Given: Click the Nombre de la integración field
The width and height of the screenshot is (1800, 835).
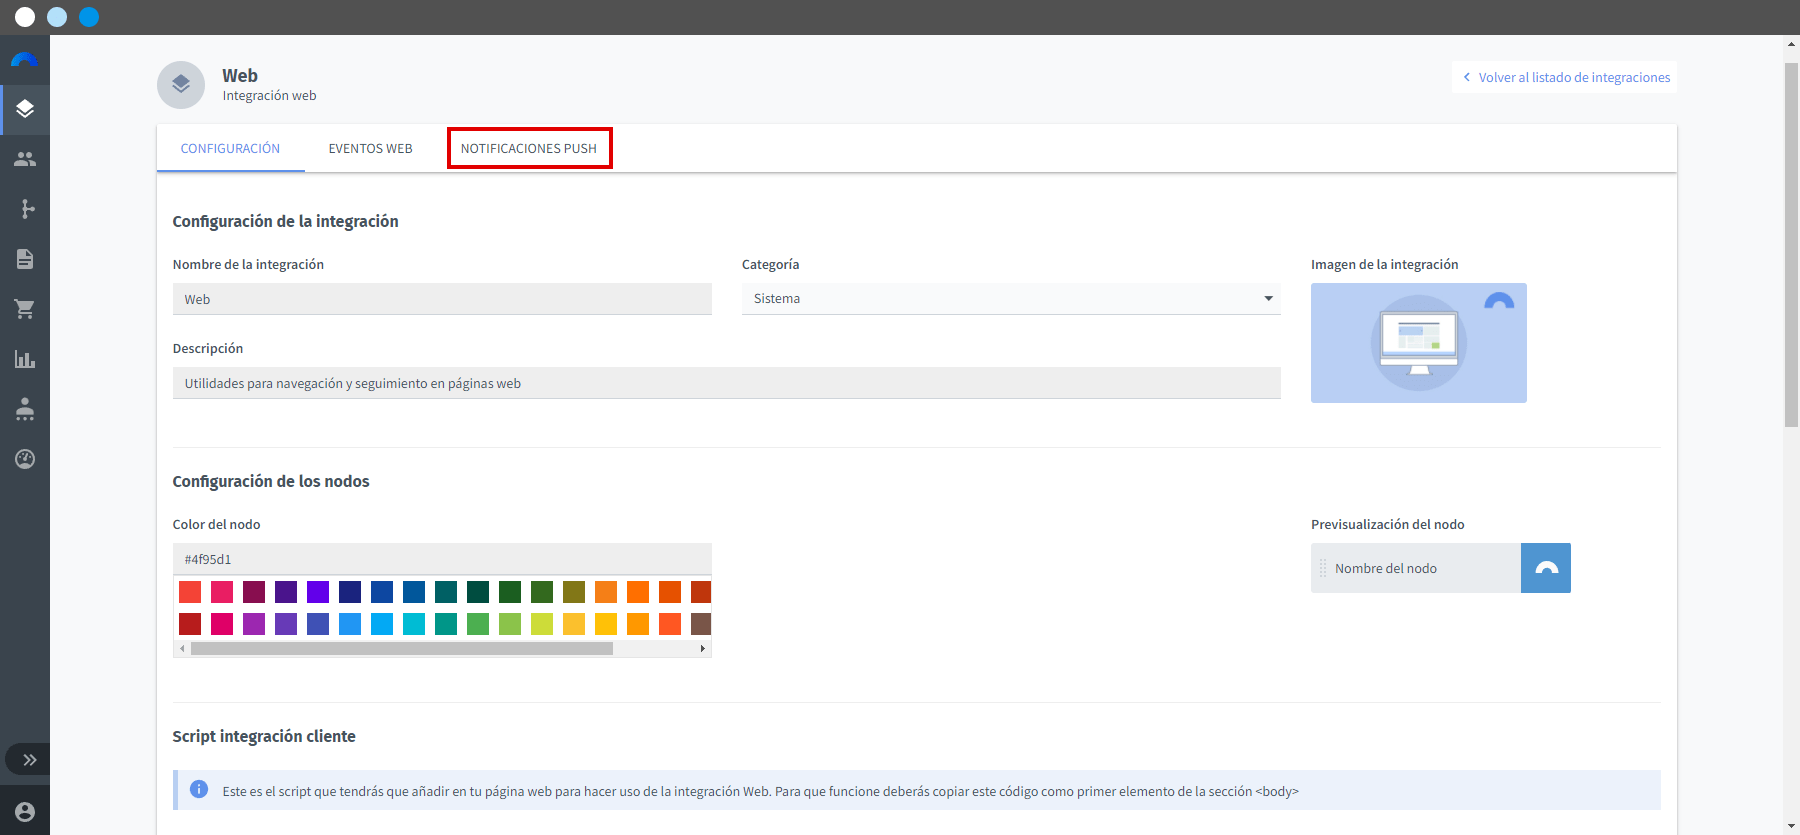Looking at the screenshot, I should (x=442, y=299).
